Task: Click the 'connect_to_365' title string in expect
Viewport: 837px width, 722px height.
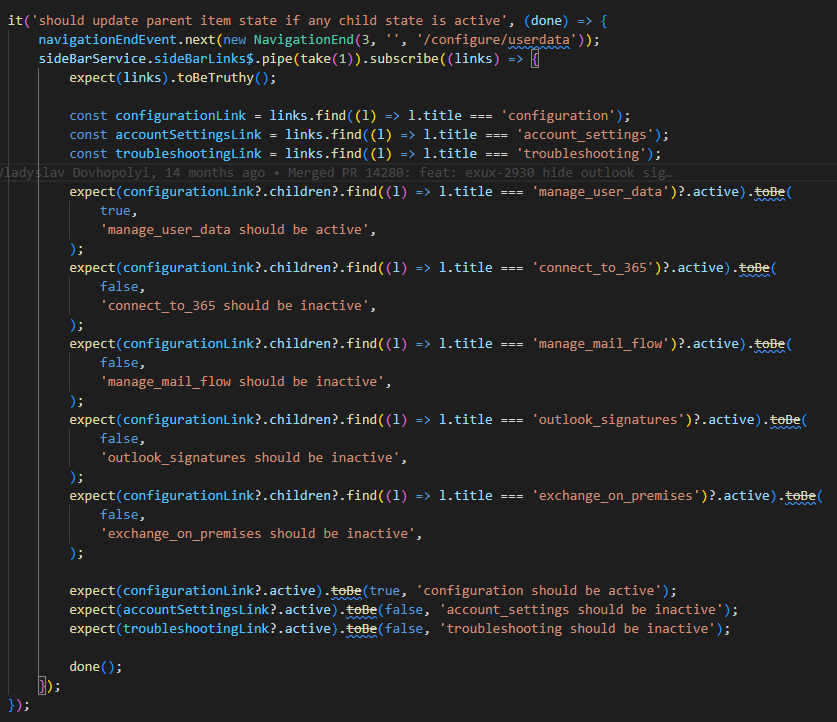Action: (x=593, y=268)
